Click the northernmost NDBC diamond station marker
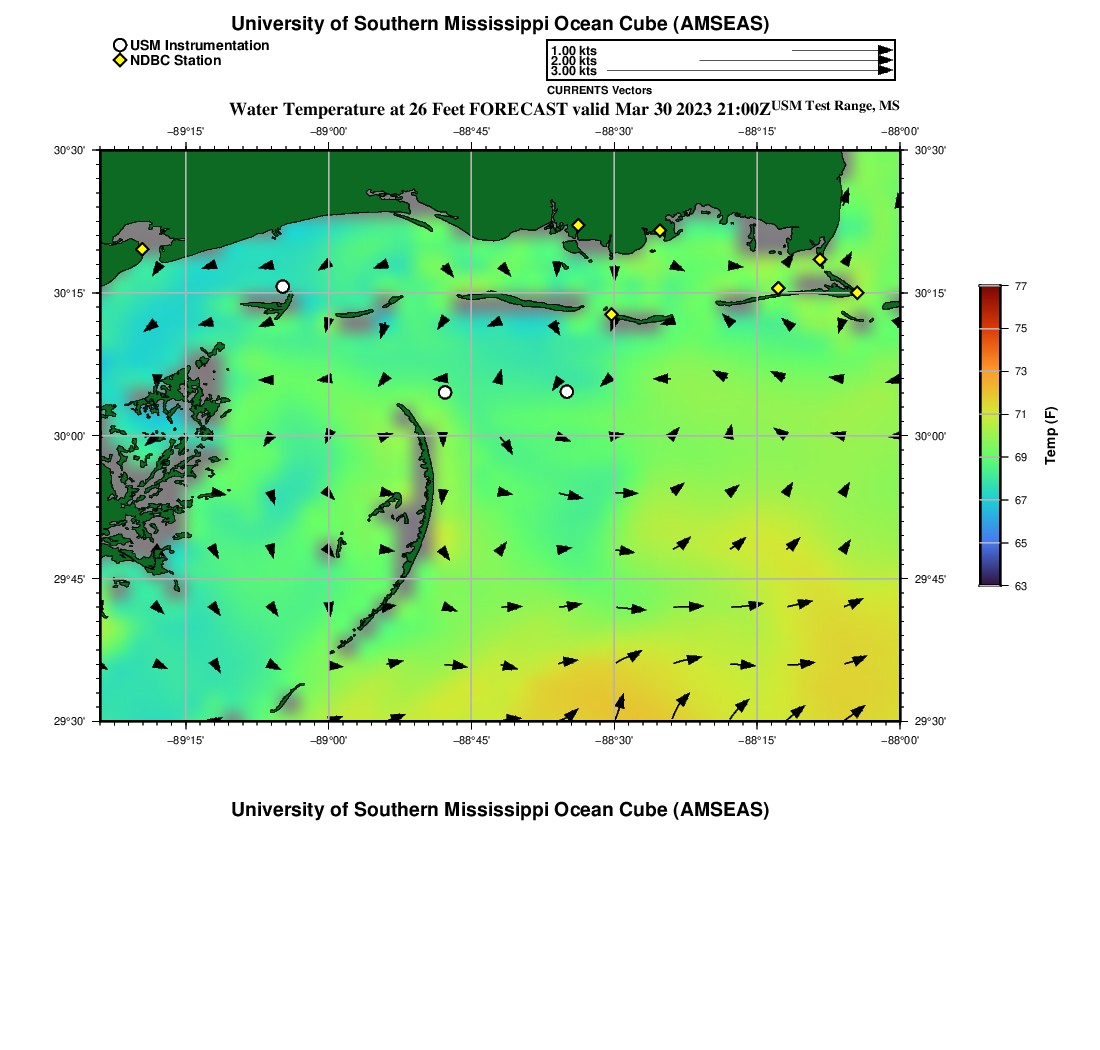 tap(578, 225)
